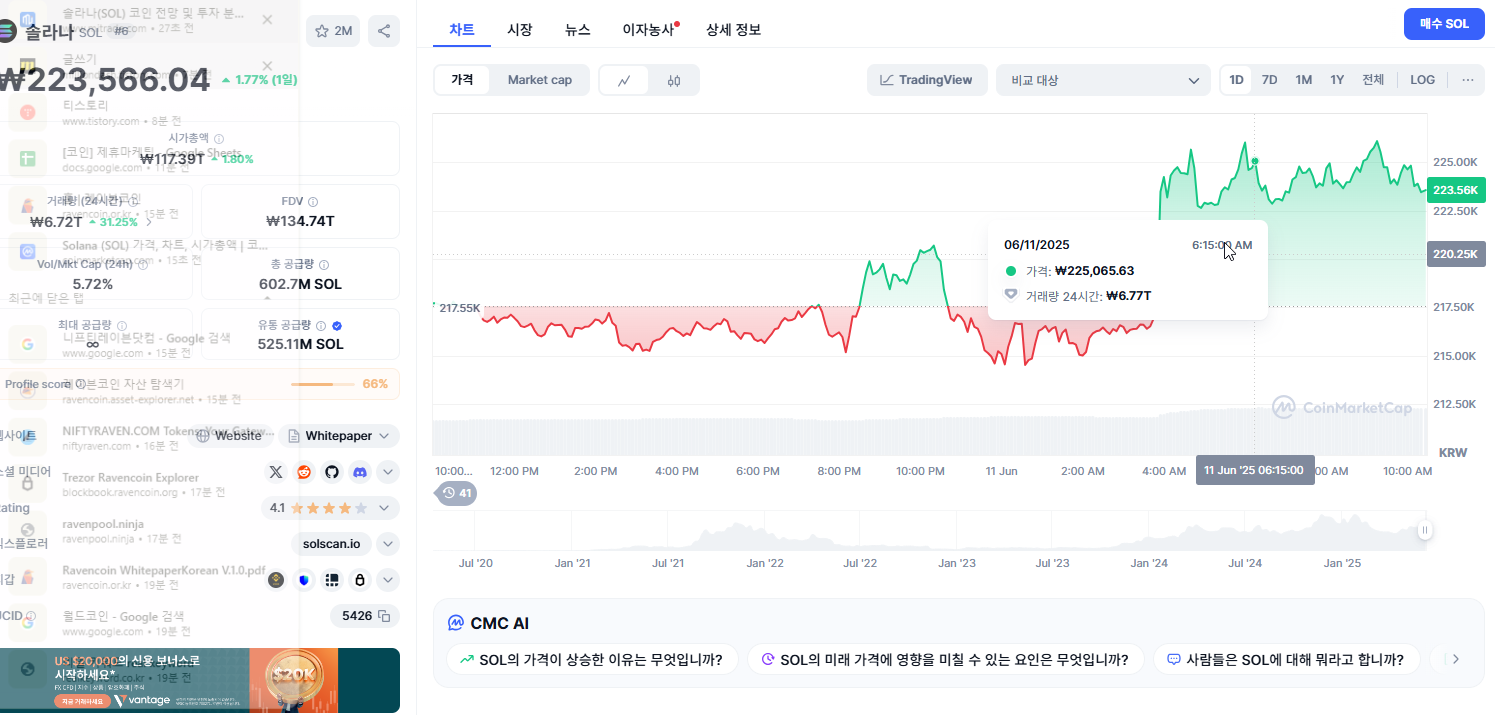Viewport: 1495px width, 715px height.
Task: Click the black grid wallet icon
Action: 332,580
